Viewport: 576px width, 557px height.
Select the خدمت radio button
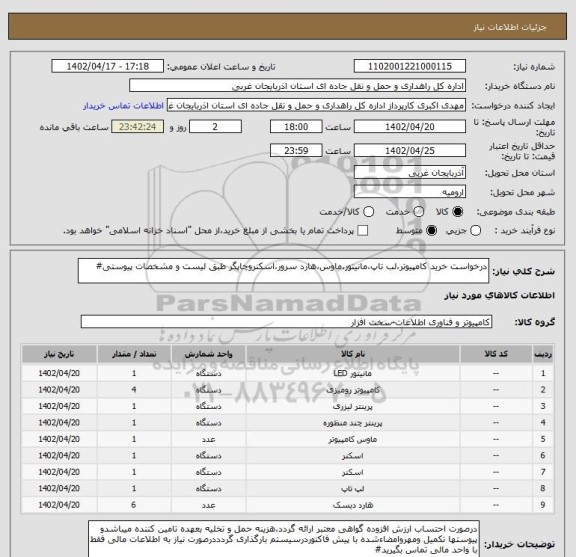coord(418,212)
